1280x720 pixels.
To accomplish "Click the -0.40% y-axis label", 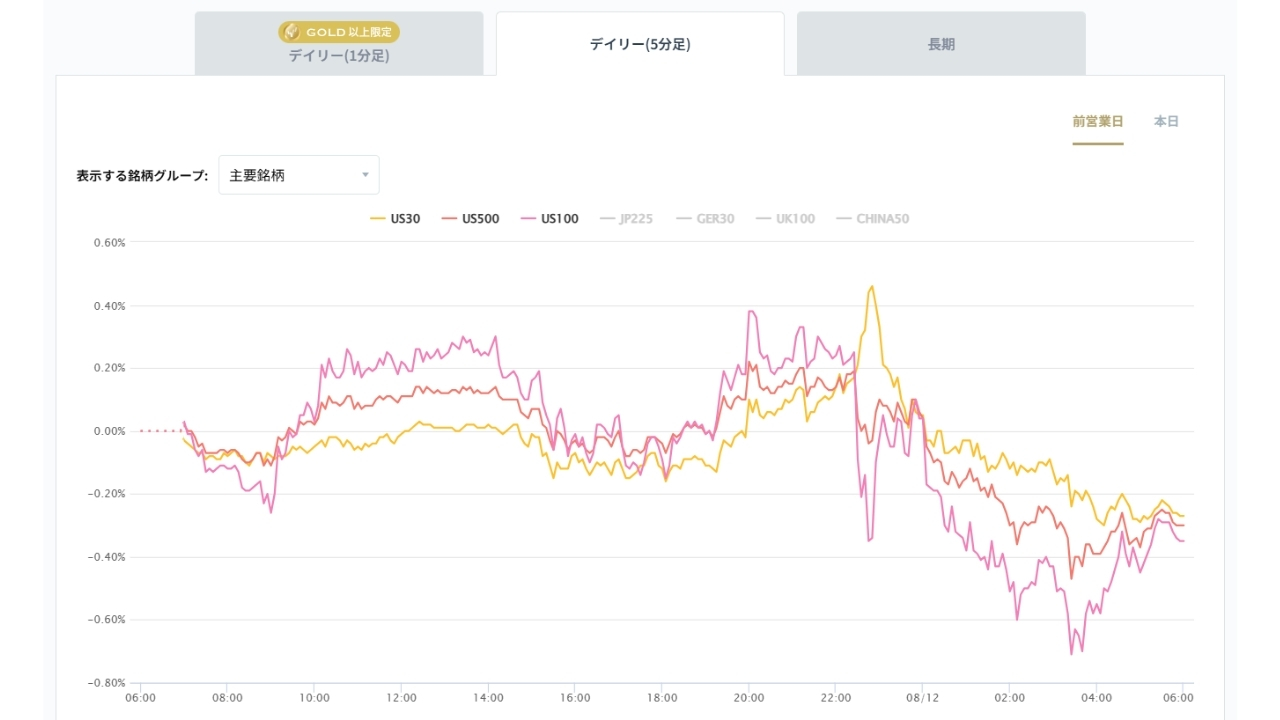I will 107,557.
